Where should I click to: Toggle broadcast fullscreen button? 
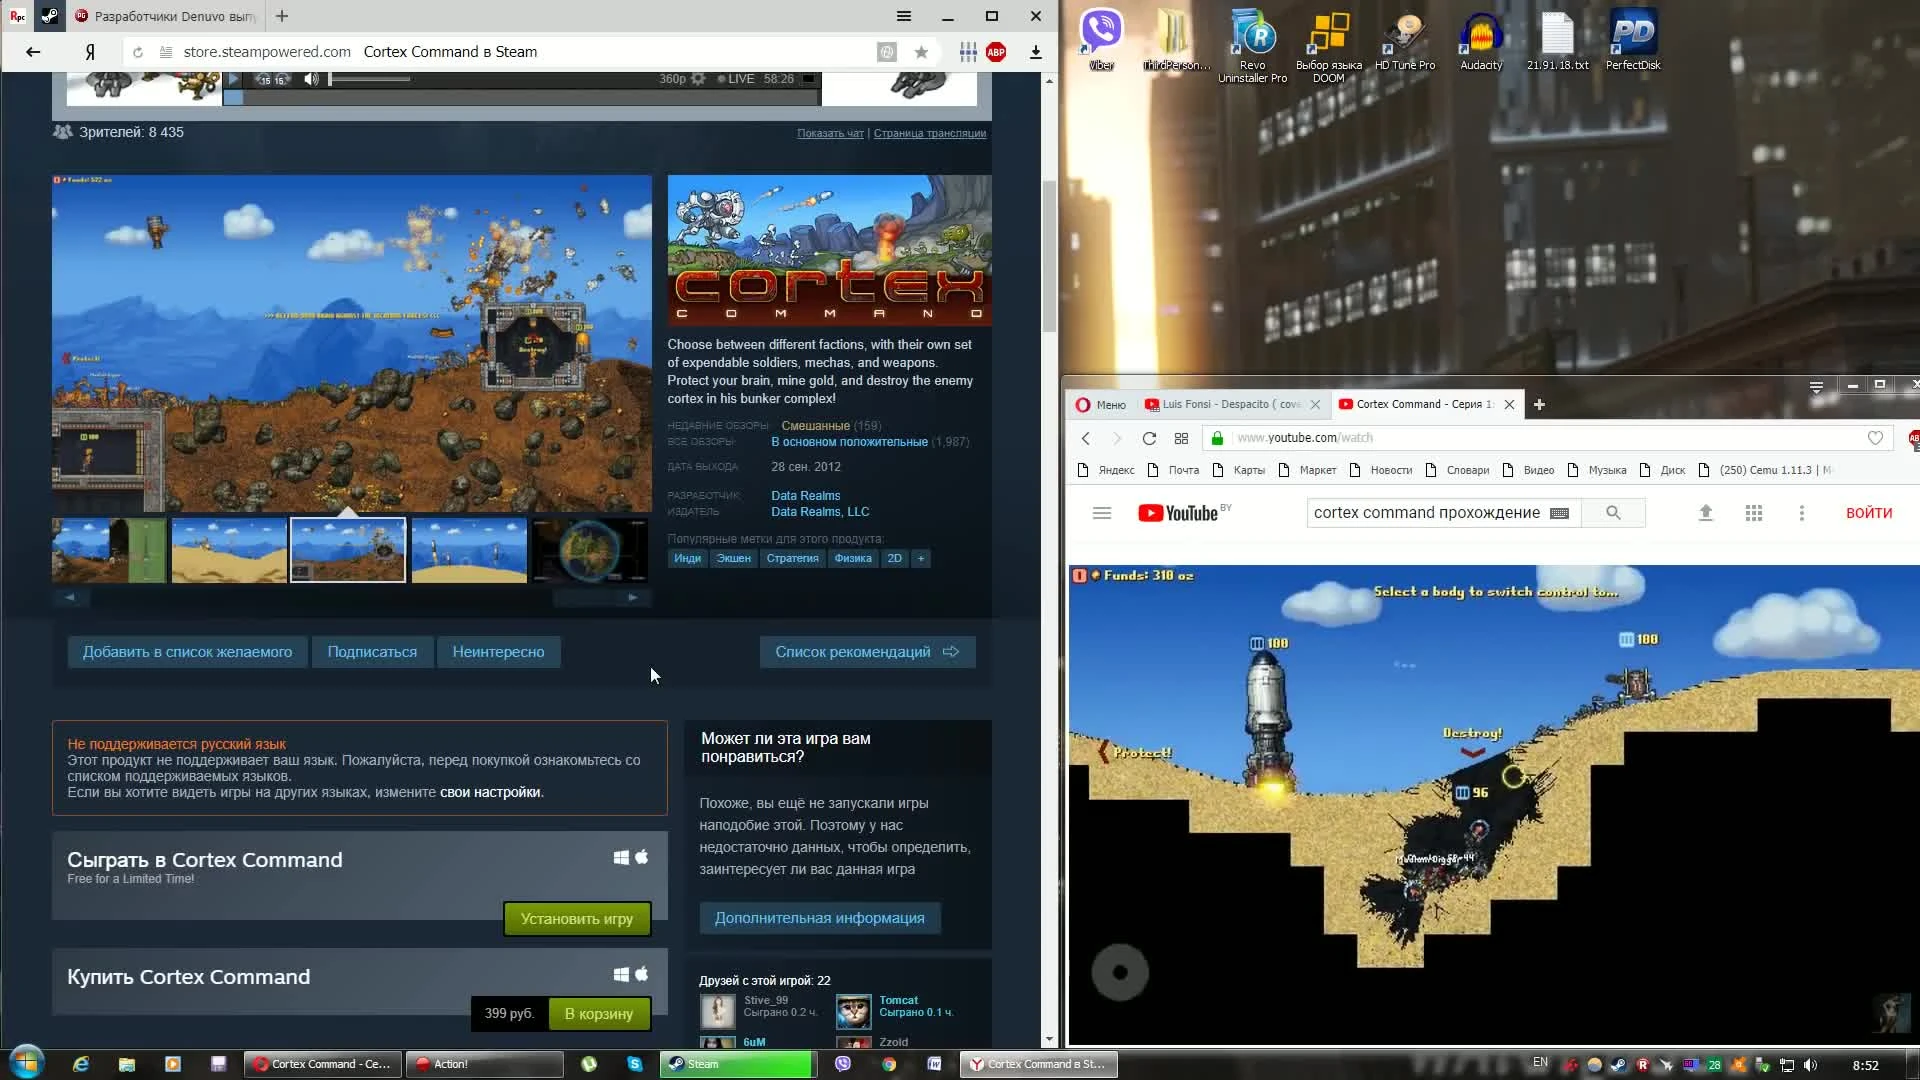coord(808,79)
